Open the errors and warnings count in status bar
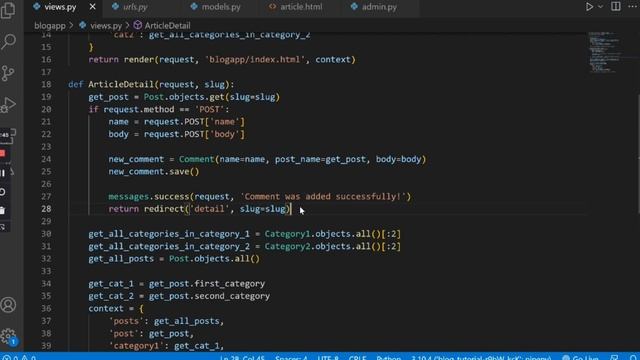This screenshot has width=640, height=360. (x=20, y=357)
